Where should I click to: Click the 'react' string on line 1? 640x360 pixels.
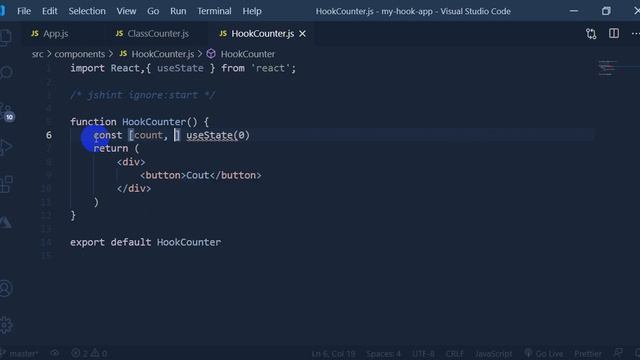270,68
